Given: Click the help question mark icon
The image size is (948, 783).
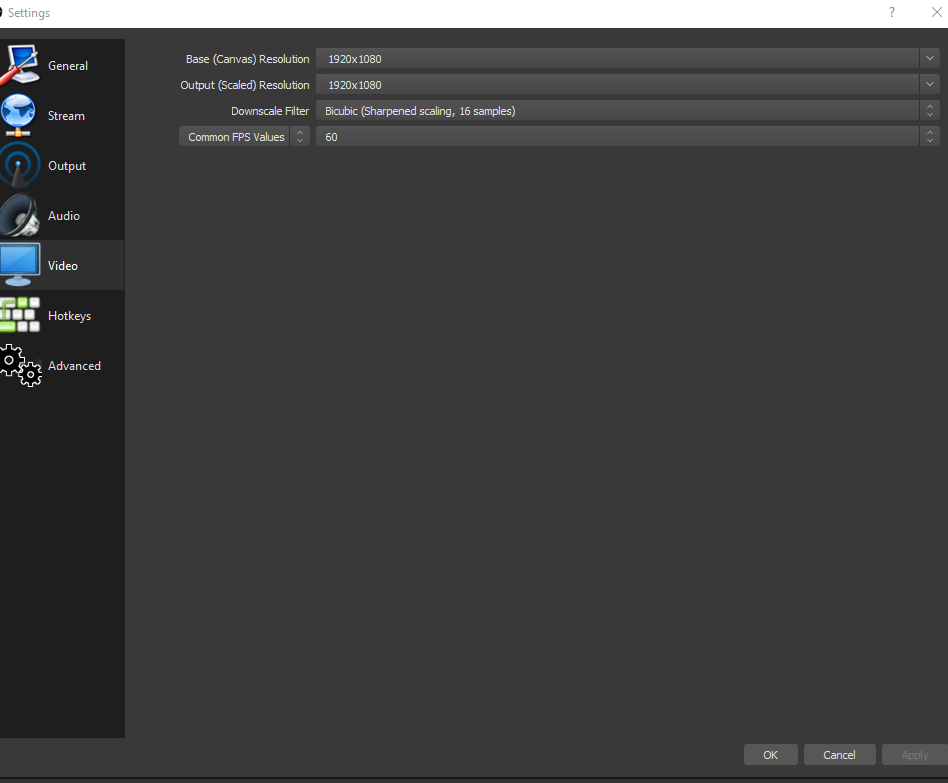Looking at the screenshot, I should (x=892, y=12).
